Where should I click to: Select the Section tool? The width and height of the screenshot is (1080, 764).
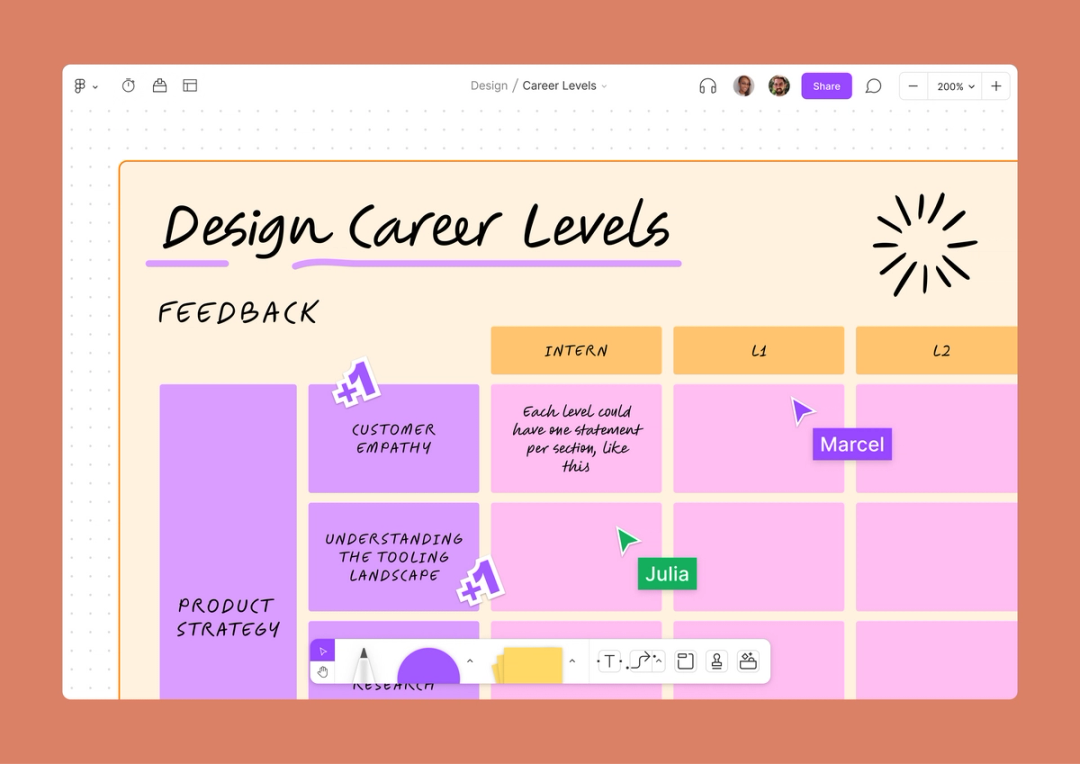click(x=686, y=661)
